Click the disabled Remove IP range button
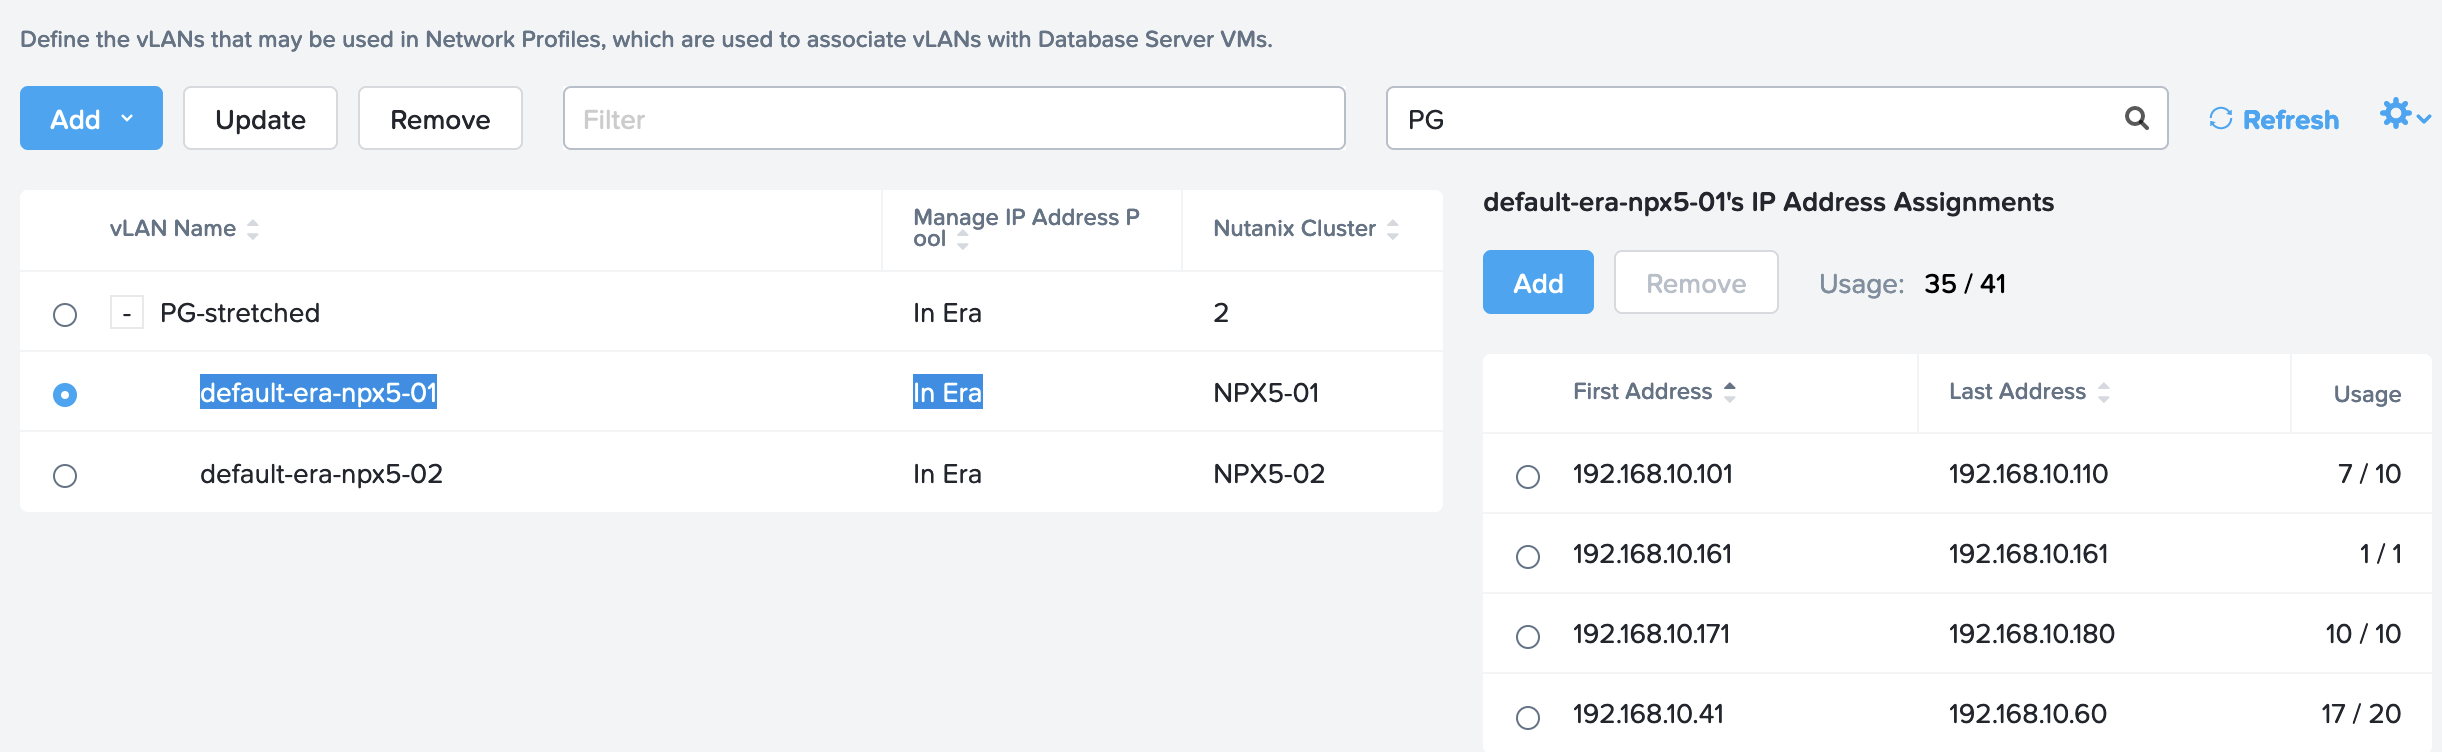2442x752 pixels. [x=1696, y=282]
